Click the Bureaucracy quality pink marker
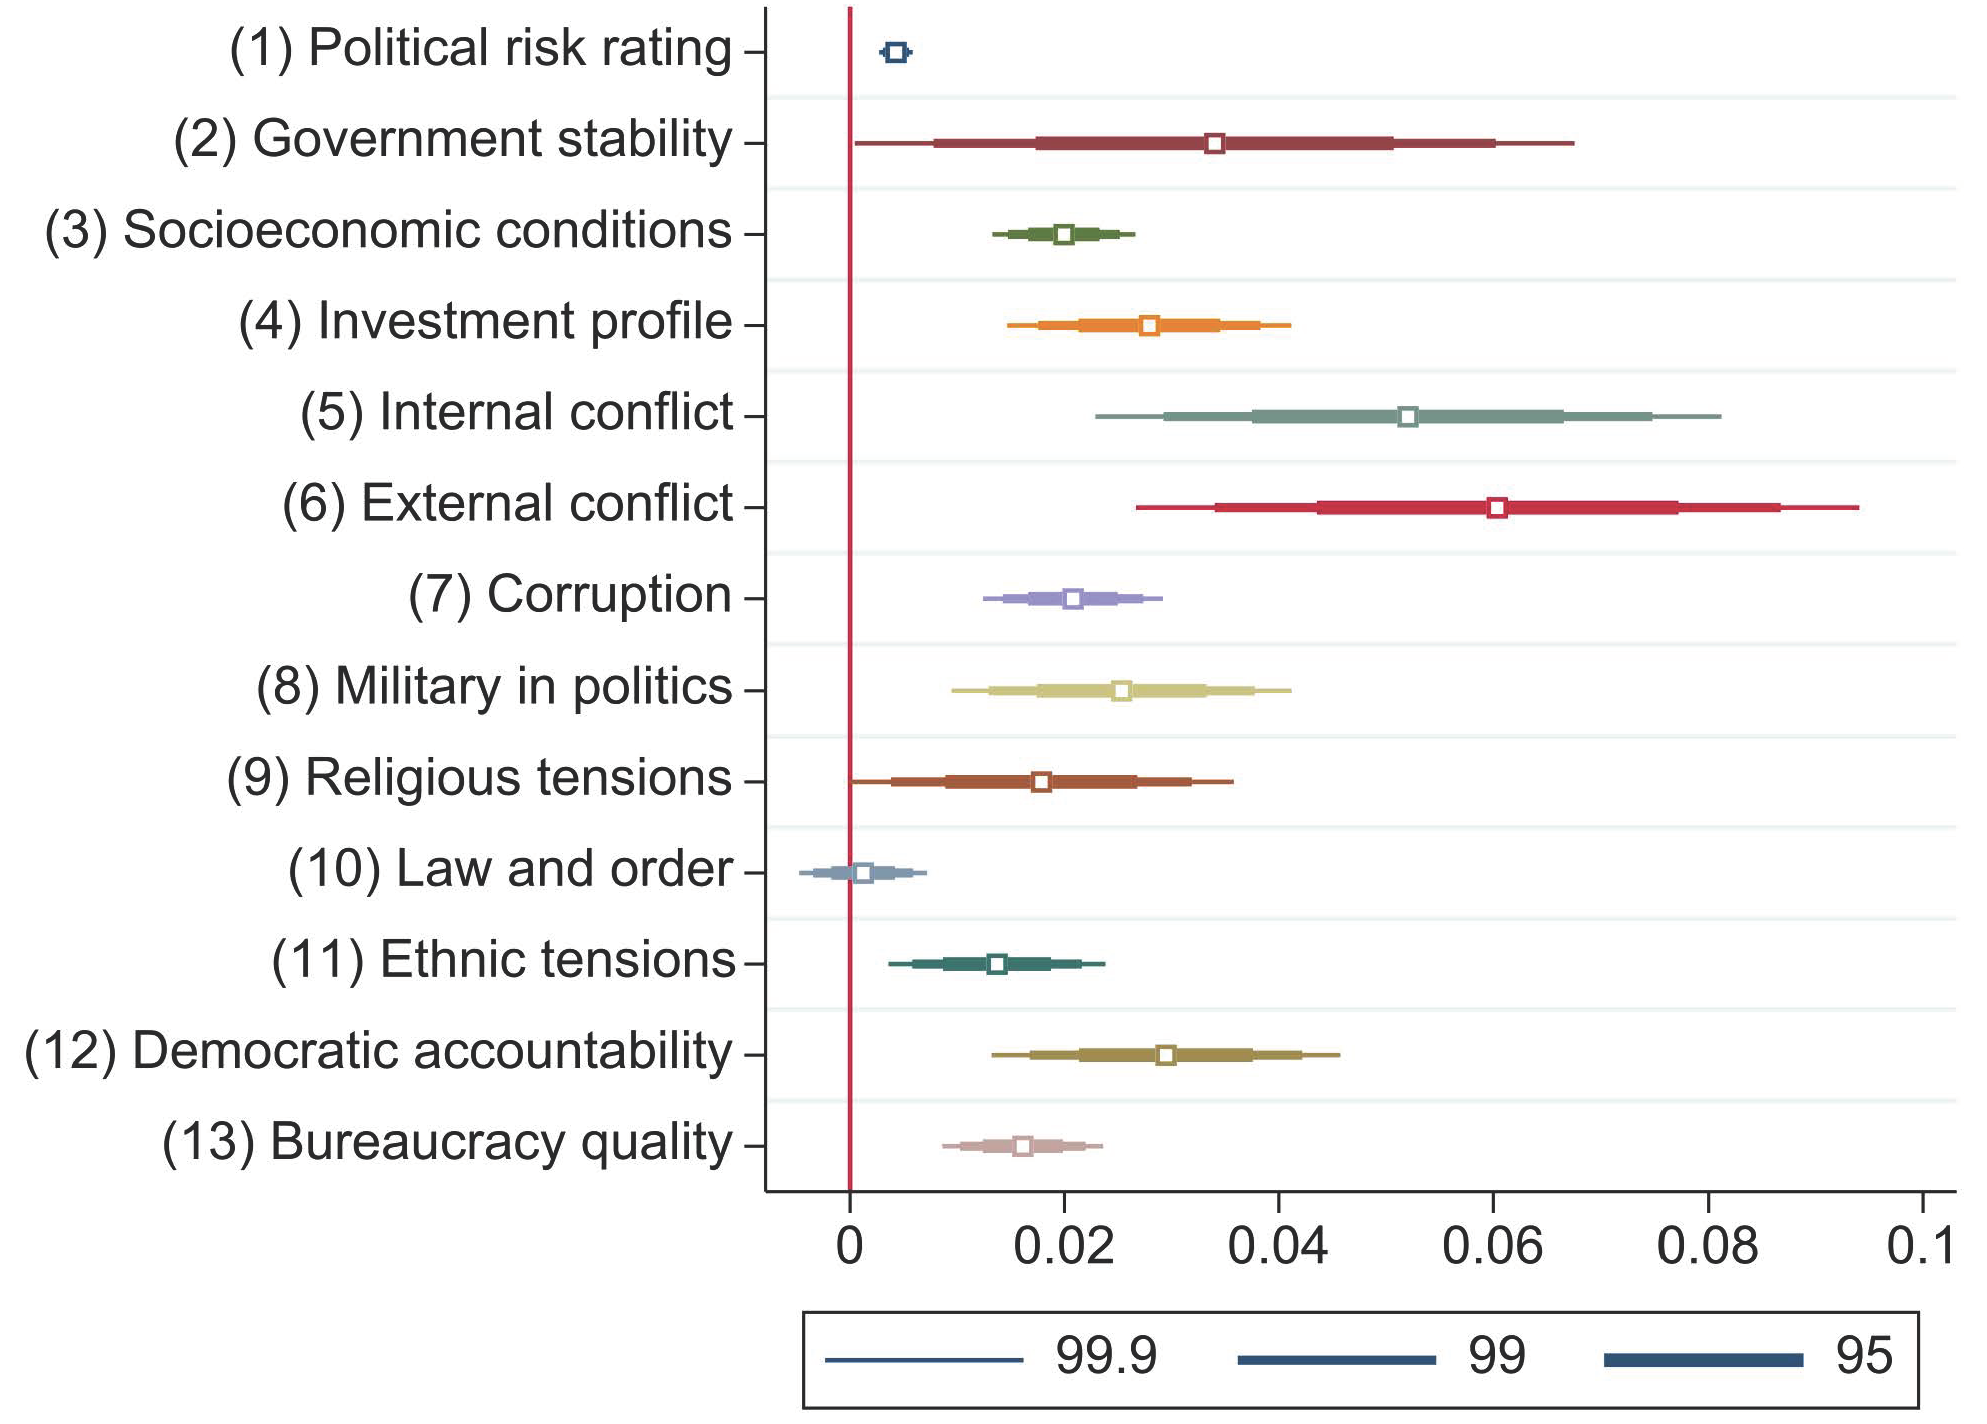This screenshot has height=1424, width=1987. pos(1022,1146)
